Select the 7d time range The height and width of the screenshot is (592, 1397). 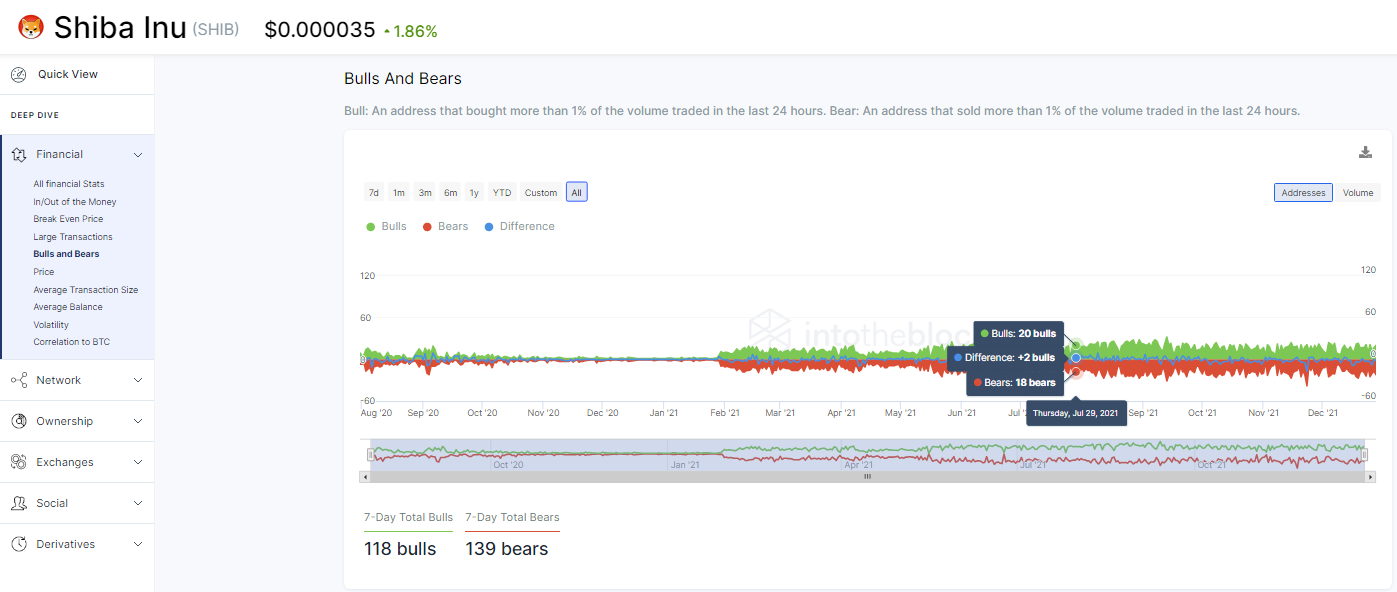374,192
